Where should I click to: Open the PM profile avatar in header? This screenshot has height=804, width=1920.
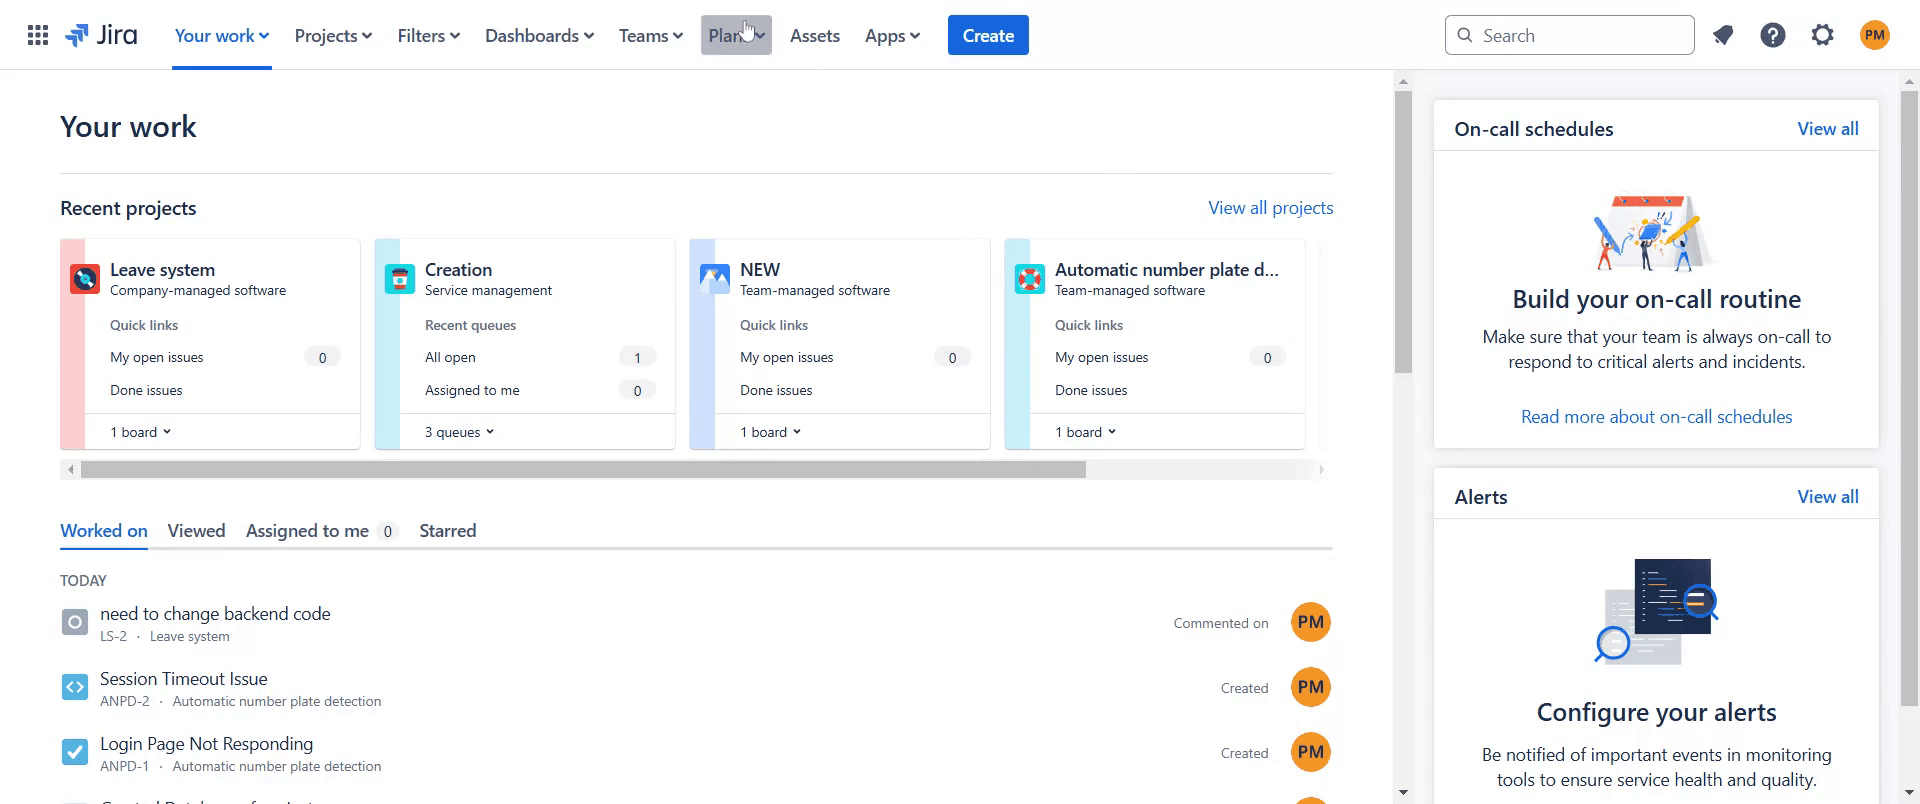pyautogui.click(x=1875, y=35)
